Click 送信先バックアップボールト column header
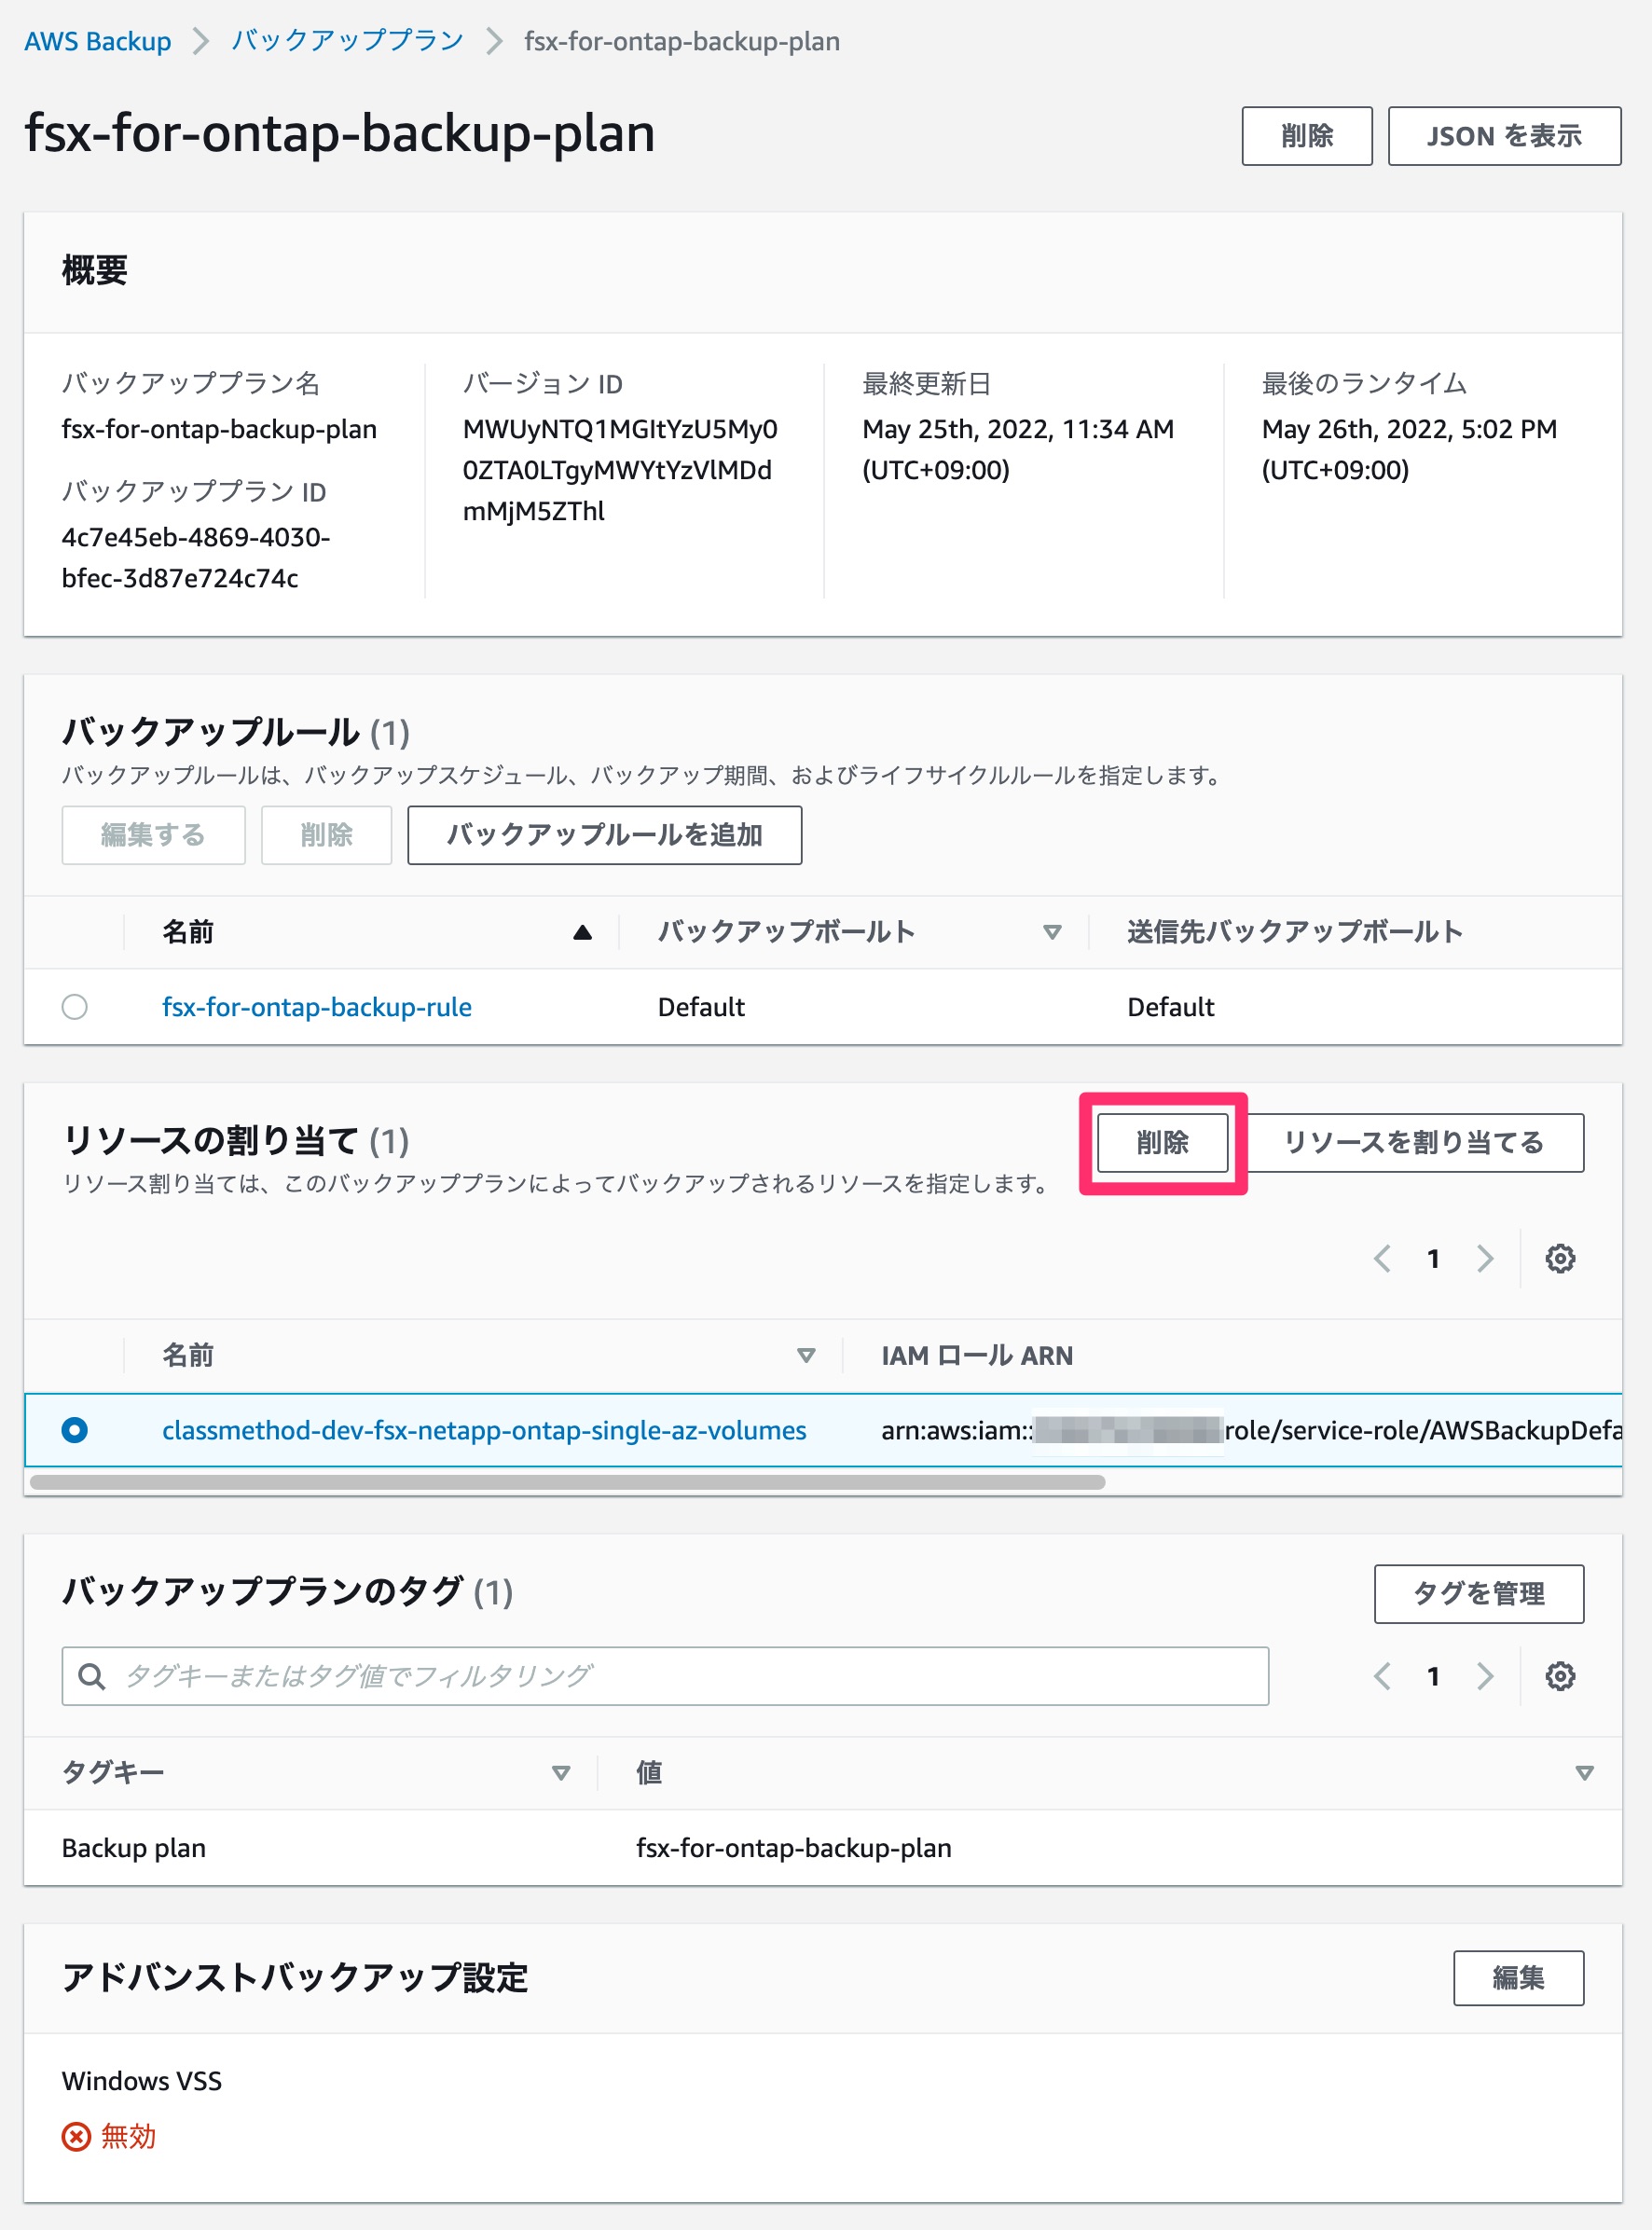 click(x=1294, y=932)
